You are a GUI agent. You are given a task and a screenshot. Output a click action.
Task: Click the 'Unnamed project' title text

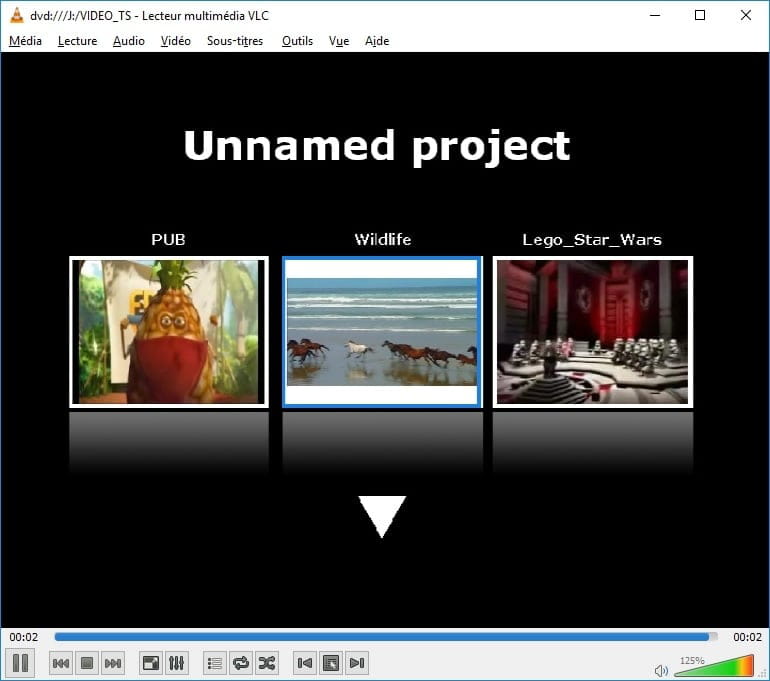point(377,147)
